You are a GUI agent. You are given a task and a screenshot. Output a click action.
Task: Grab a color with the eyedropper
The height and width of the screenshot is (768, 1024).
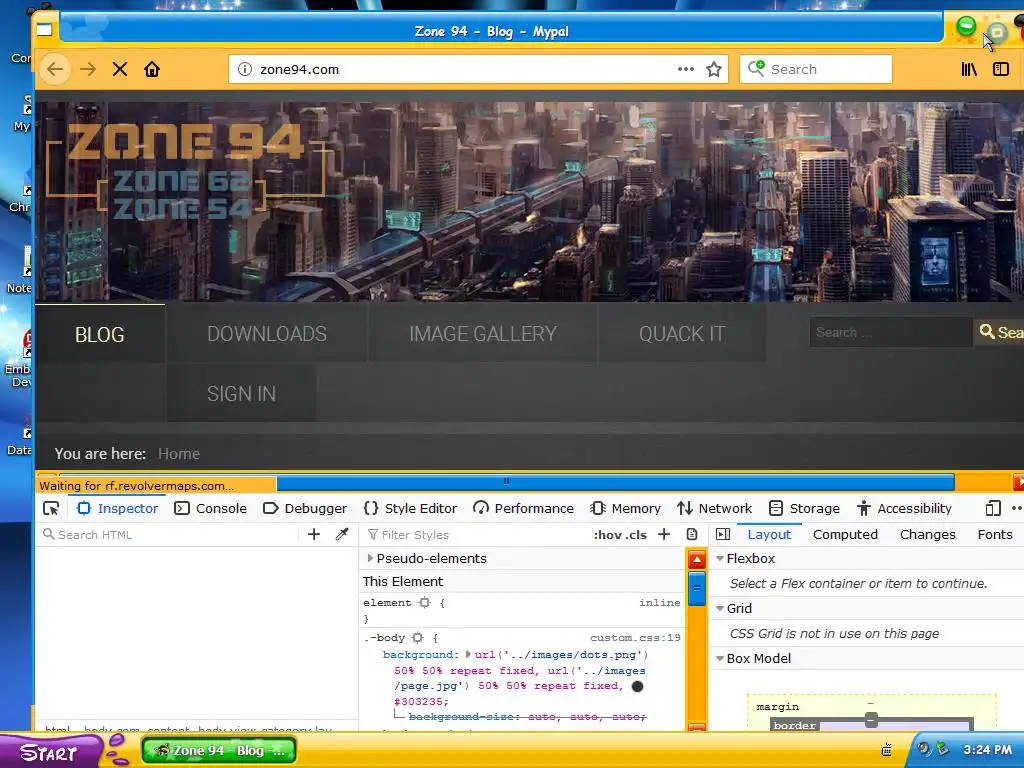[342, 534]
